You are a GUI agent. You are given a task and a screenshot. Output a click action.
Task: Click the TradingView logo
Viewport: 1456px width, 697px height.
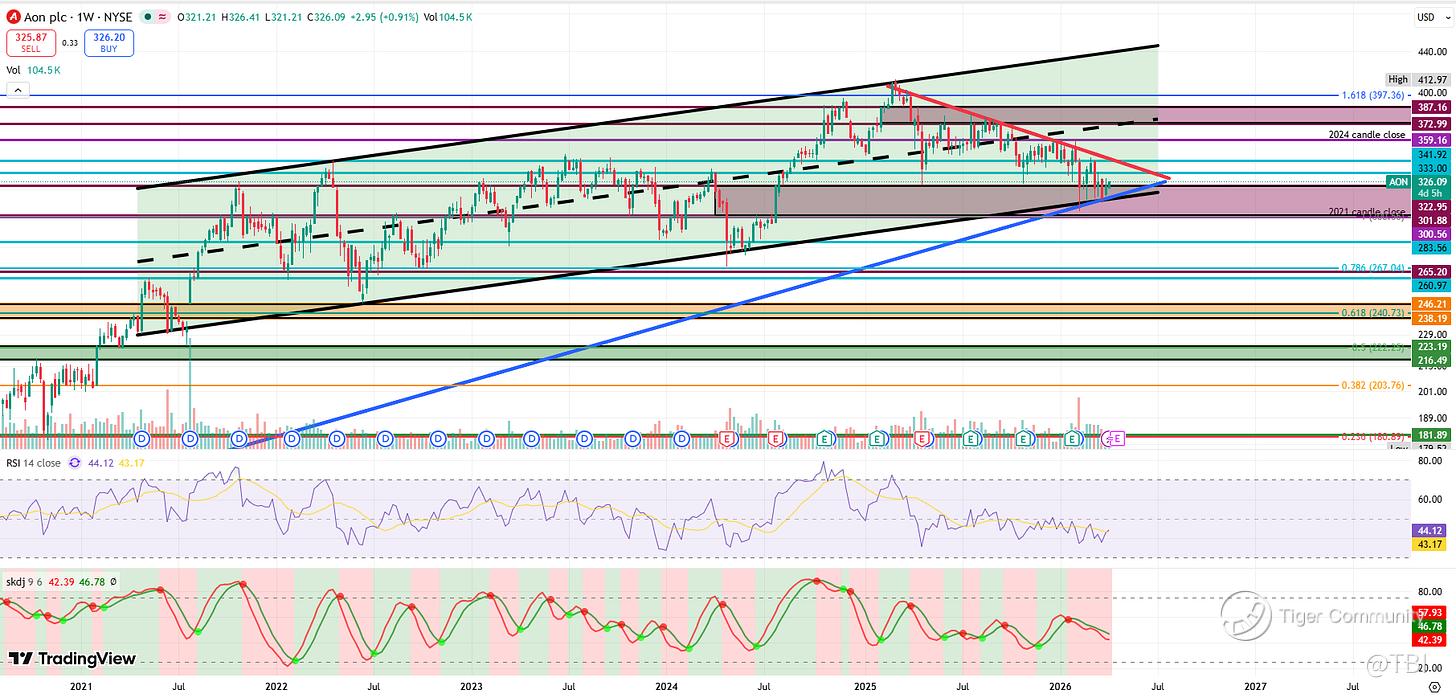coord(72,658)
